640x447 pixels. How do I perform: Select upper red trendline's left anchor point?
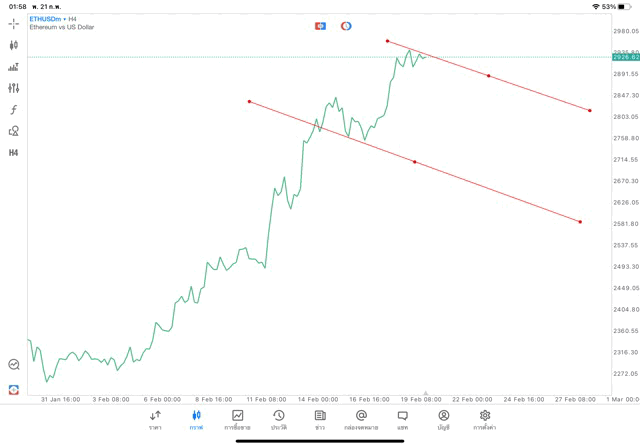point(387,41)
